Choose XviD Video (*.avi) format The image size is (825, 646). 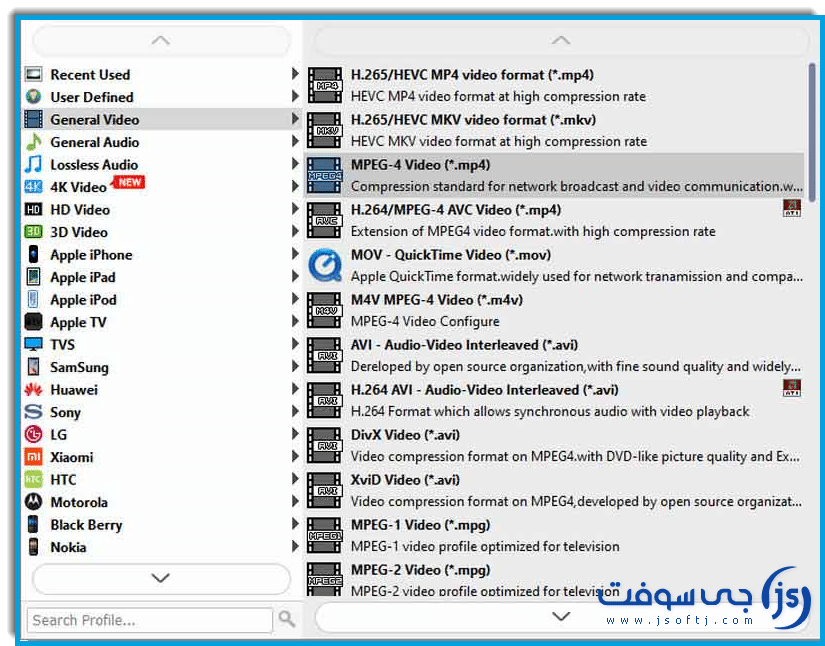pyautogui.click(x=555, y=490)
